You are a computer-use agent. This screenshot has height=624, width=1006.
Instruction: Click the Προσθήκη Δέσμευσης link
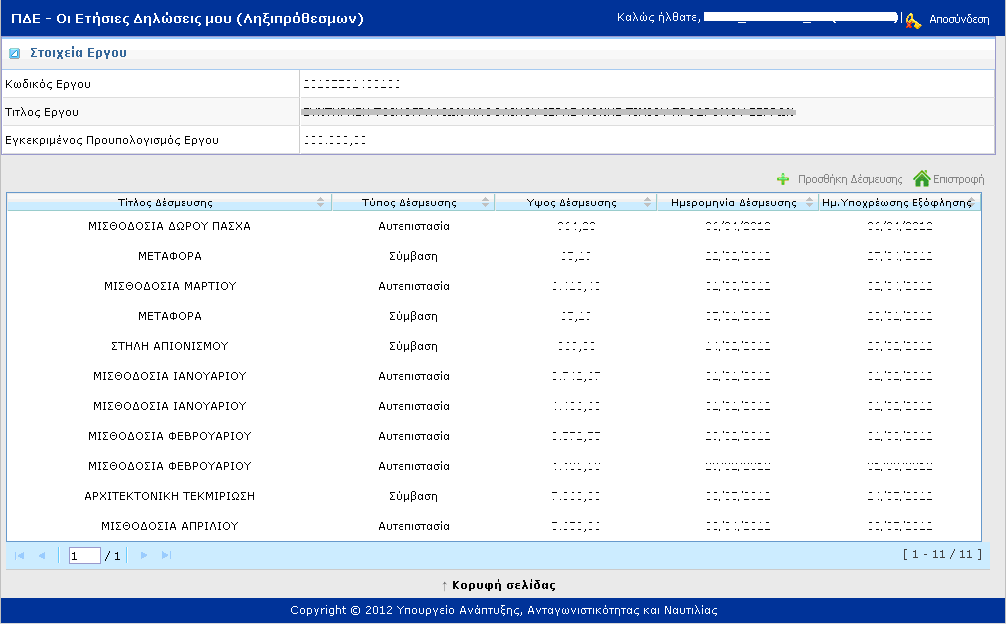tap(849, 179)
